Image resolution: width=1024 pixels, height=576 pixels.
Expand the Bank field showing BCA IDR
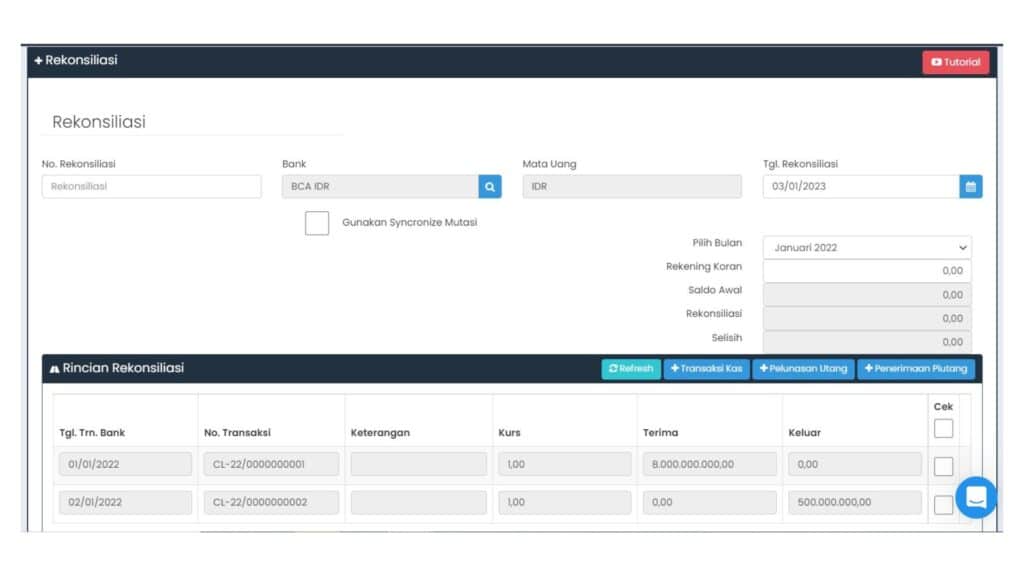tap(380, 186)
